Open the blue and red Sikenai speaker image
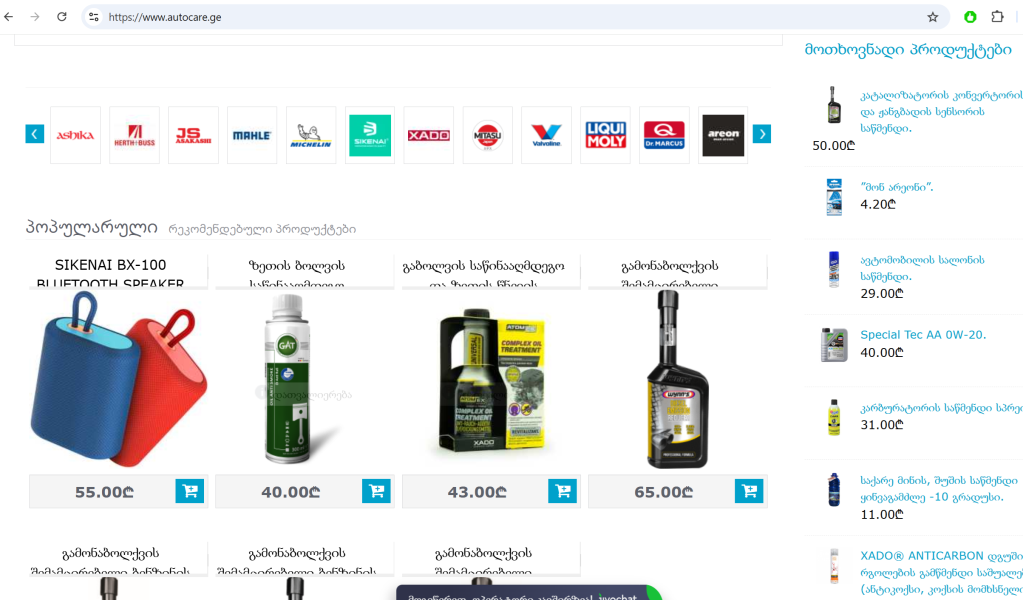 [119, 380]
